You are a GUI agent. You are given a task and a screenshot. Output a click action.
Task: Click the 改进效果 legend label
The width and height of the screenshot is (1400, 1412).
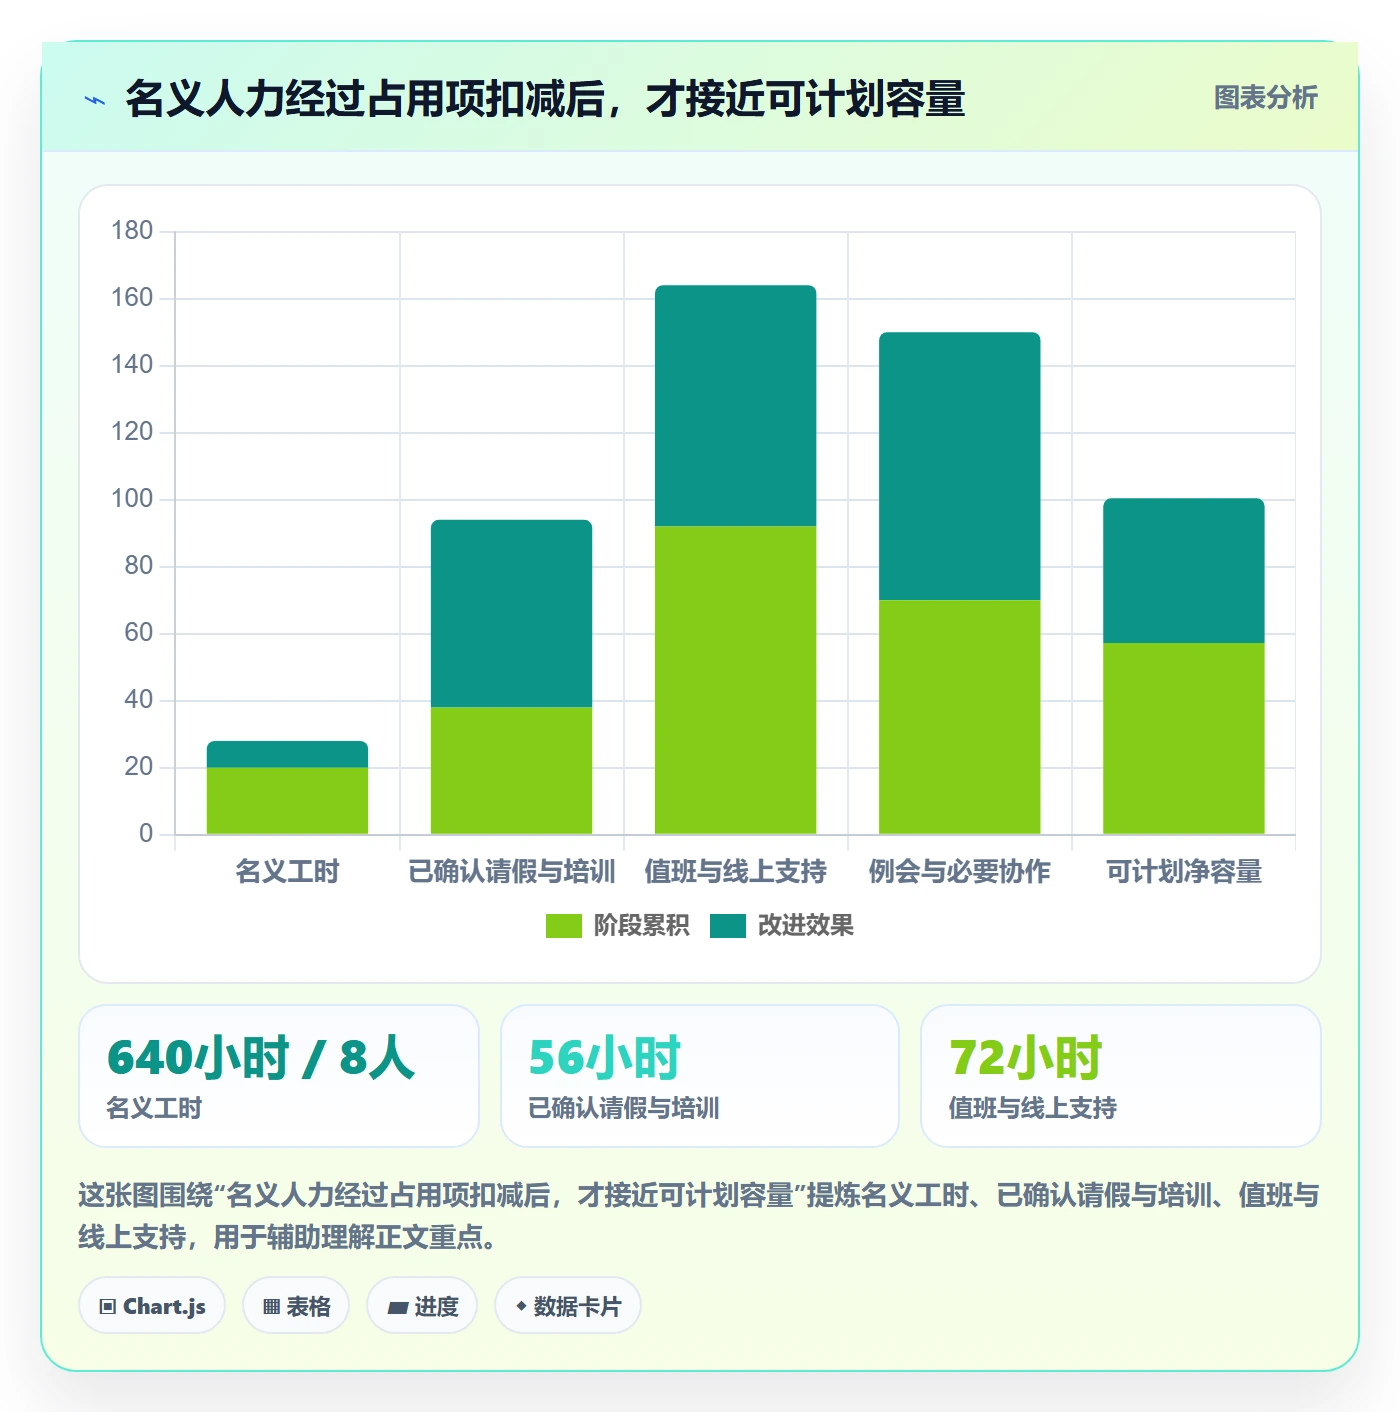click(x=805, y=926)
